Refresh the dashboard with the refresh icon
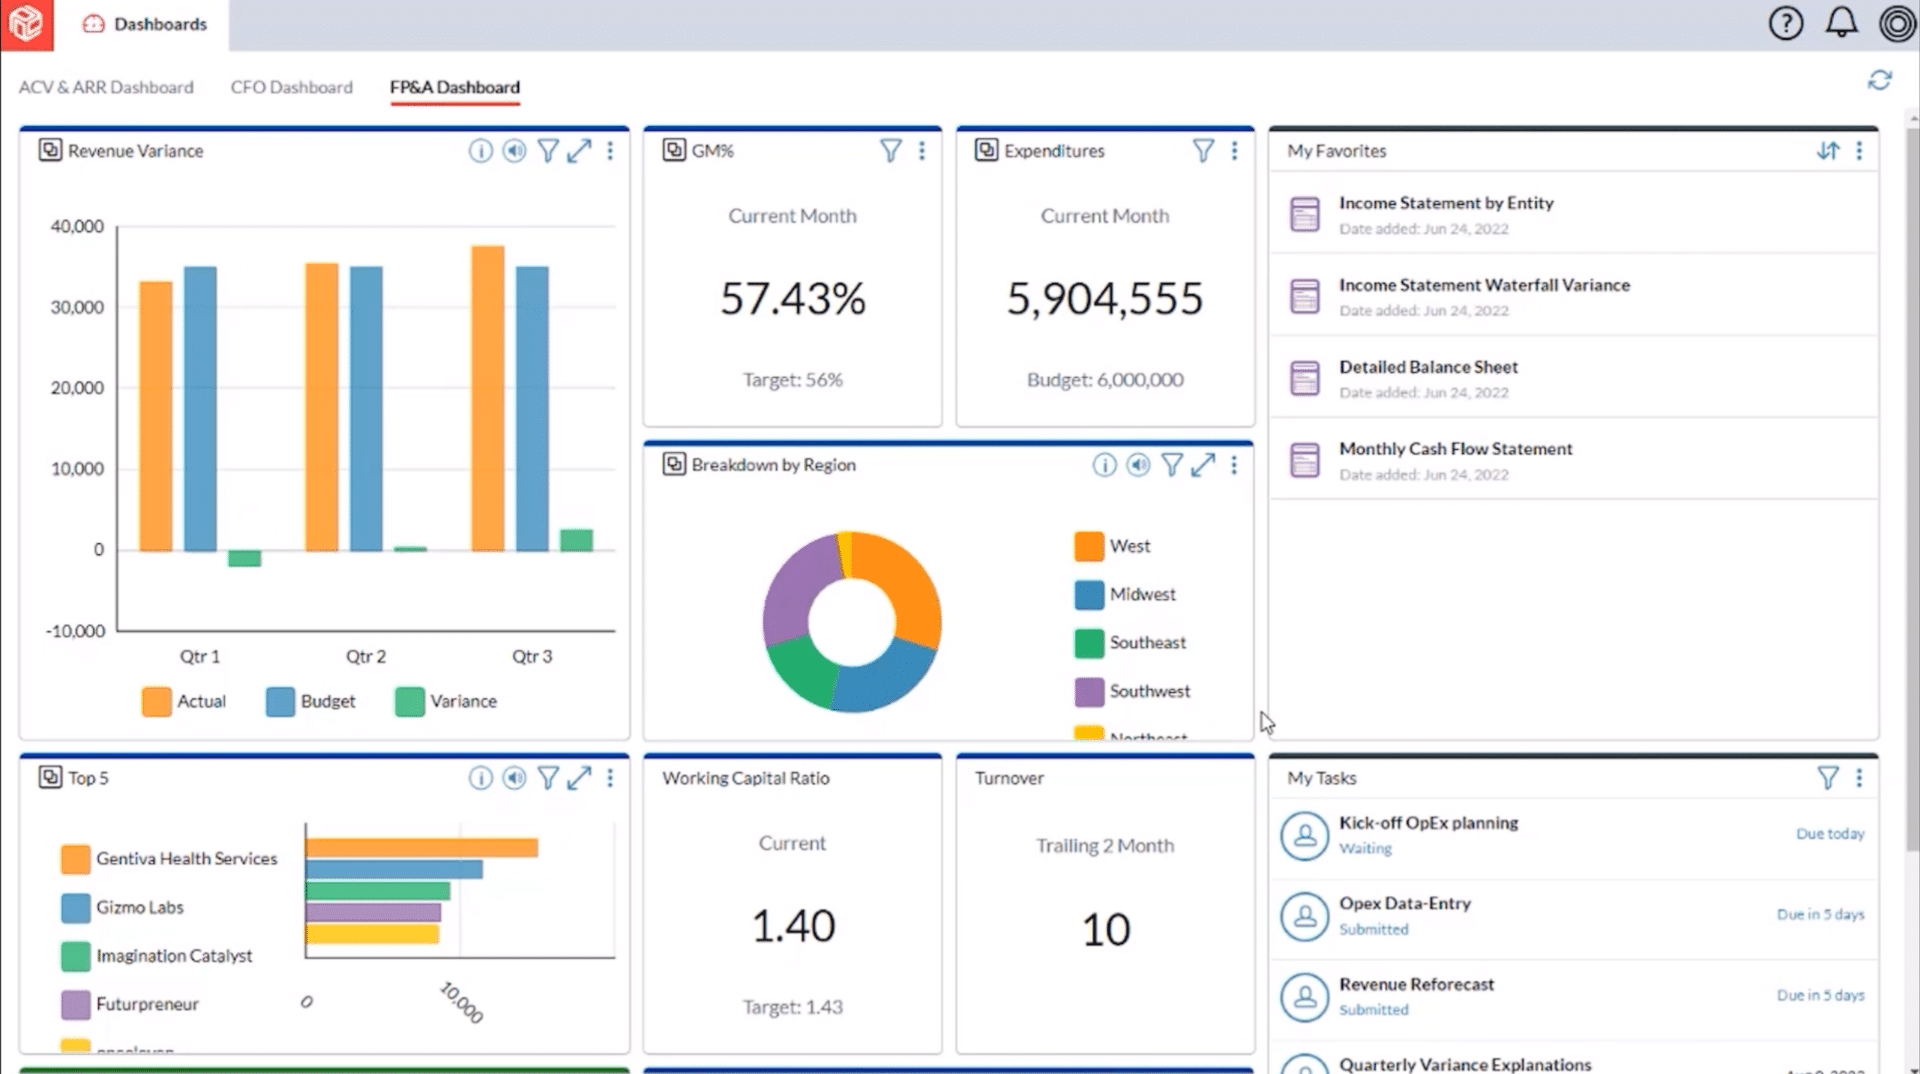Screen dimensions: 1920x1074 [x=1882, y=80]
